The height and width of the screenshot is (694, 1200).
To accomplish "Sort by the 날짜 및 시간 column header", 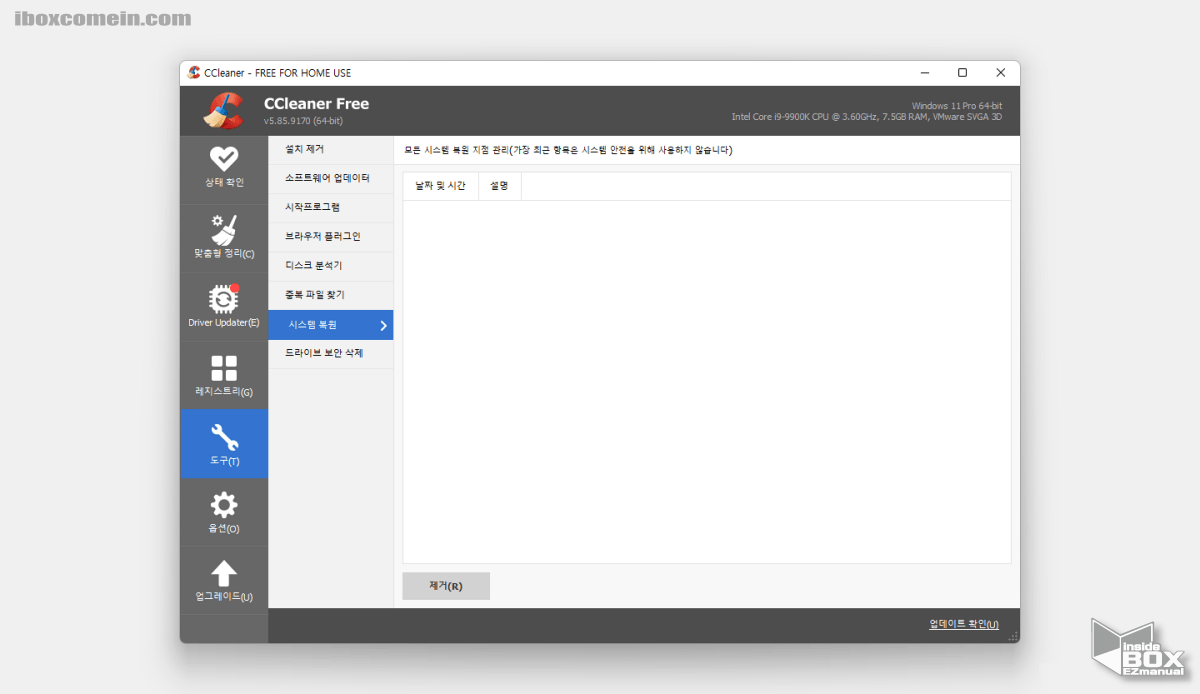I will click(x=440, y=186).
